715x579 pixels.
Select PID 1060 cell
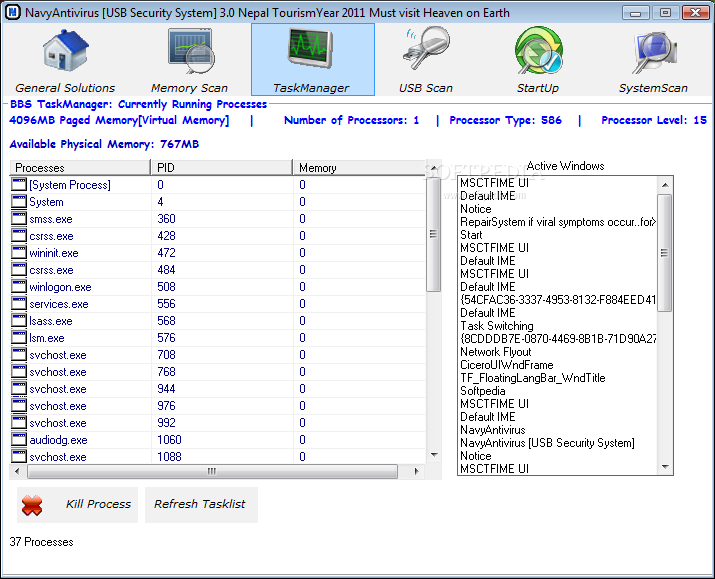169,440
